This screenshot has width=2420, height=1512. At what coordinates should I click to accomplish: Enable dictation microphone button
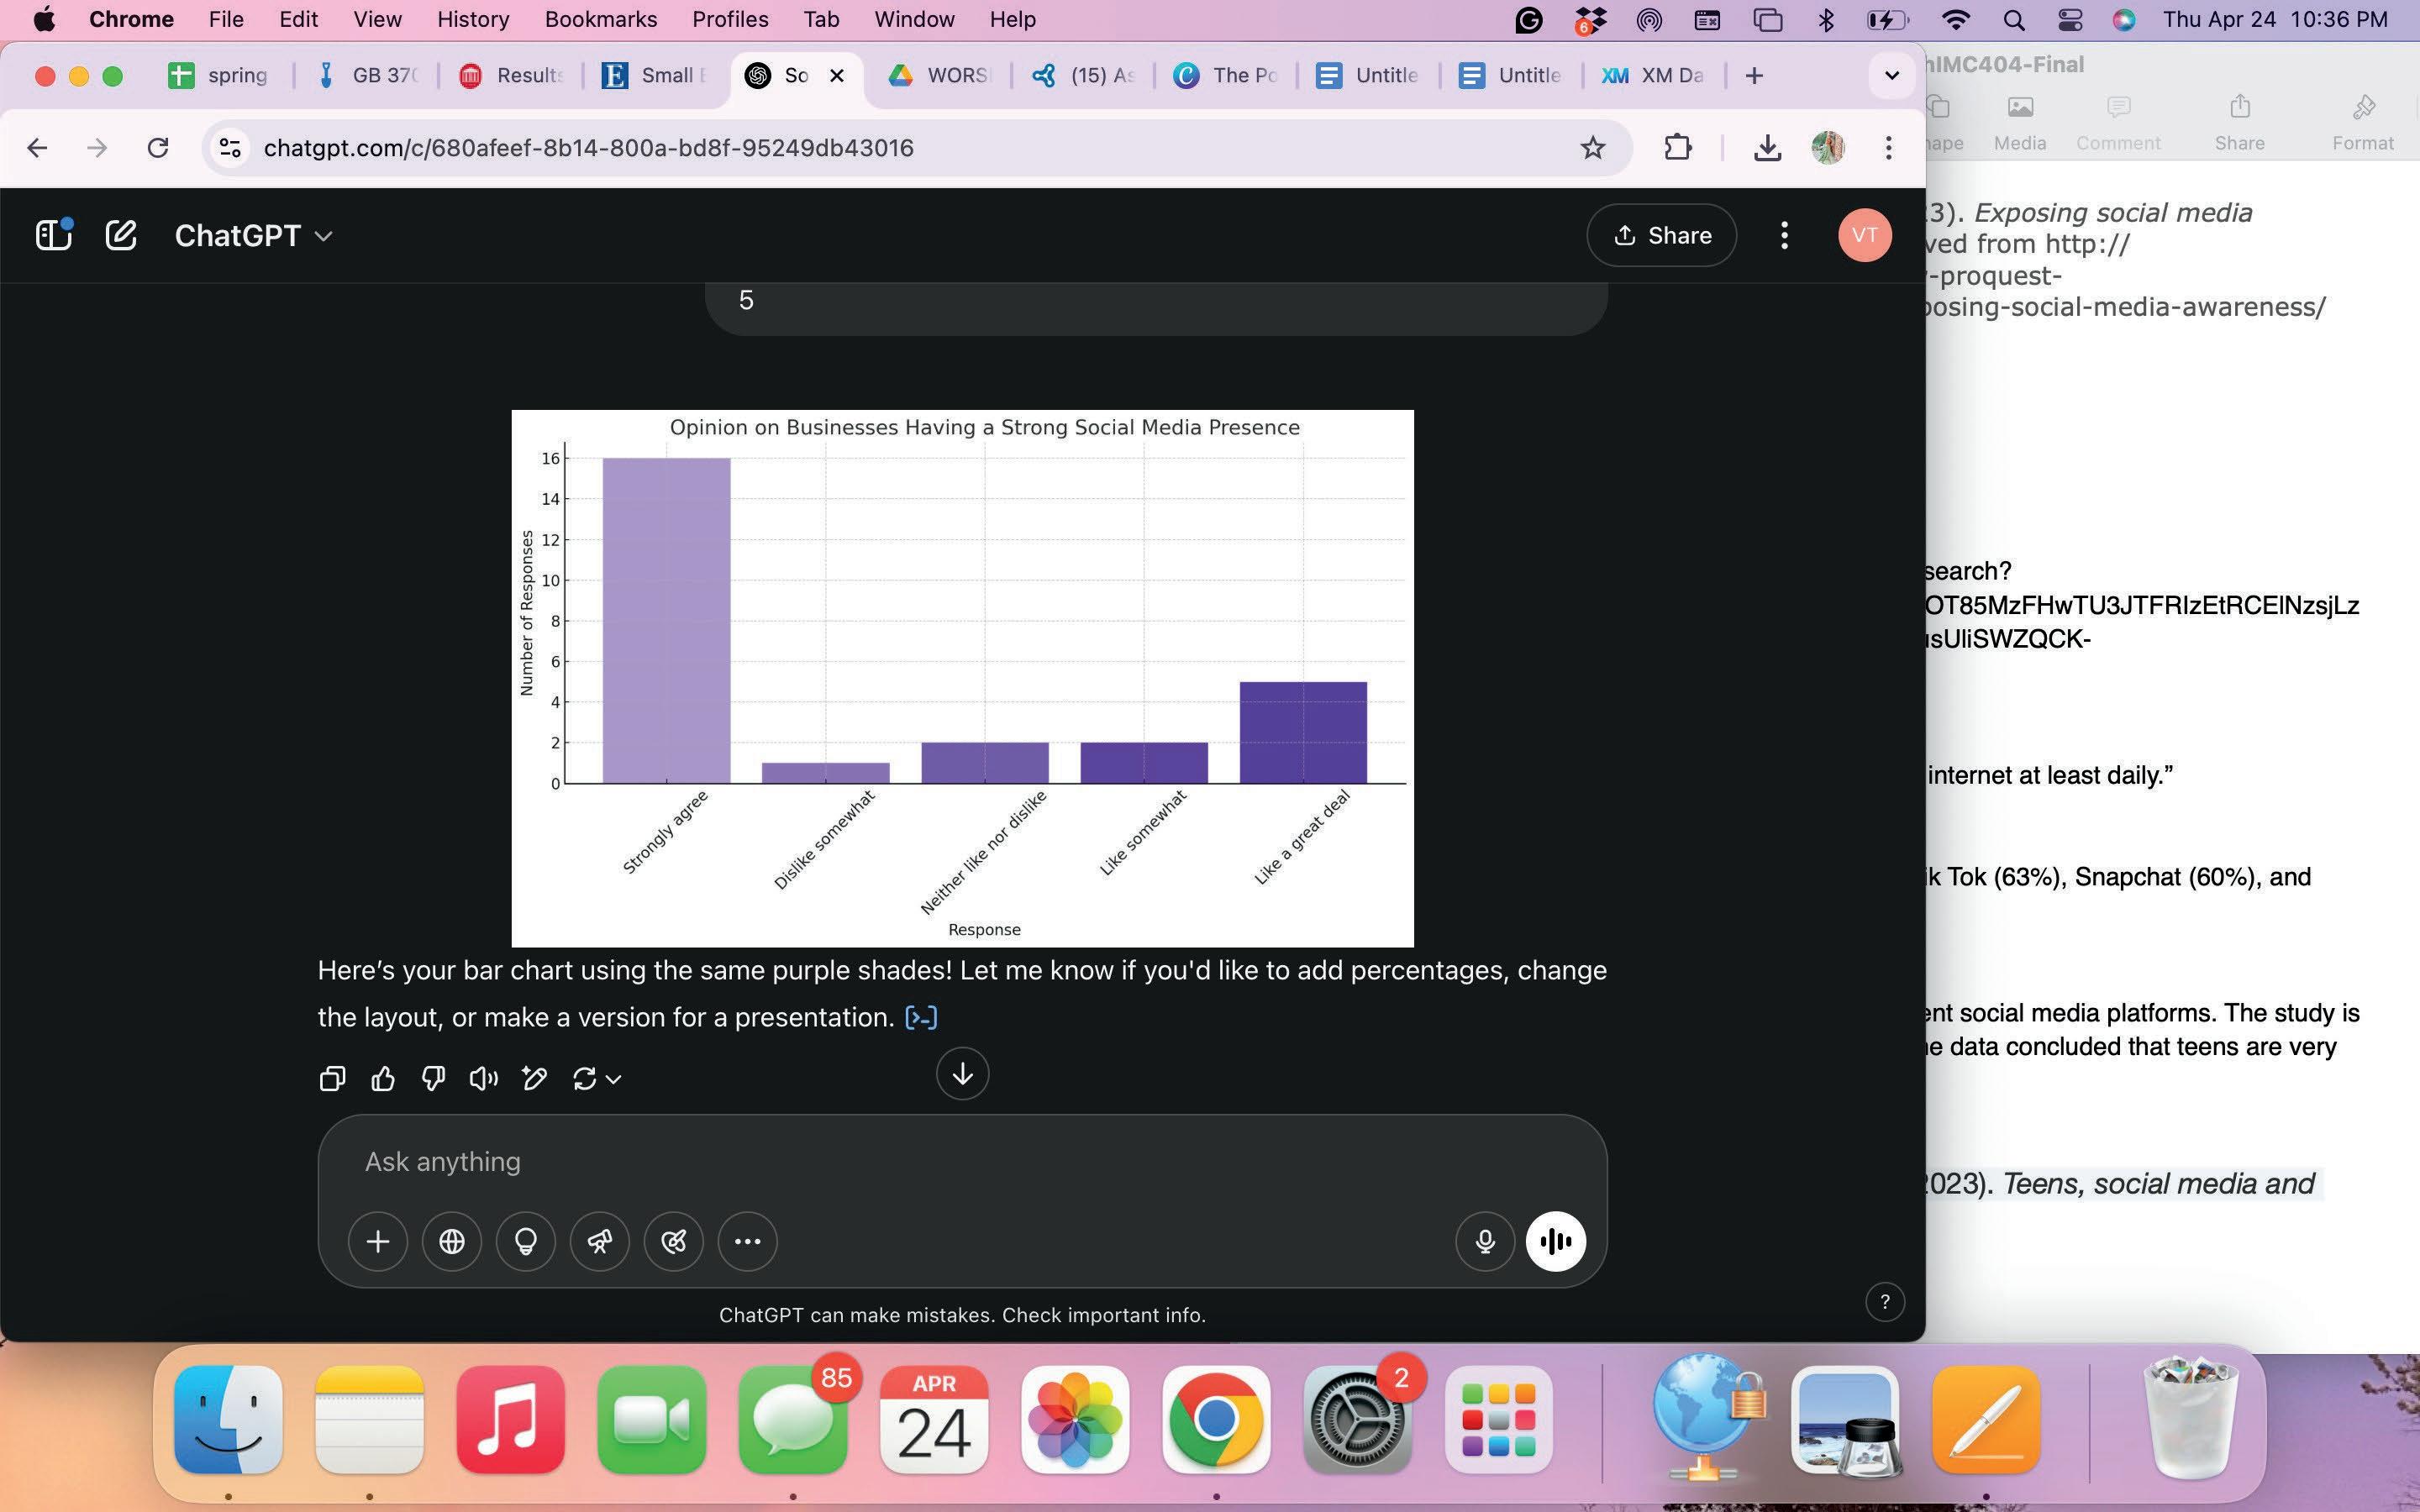click(x=1485, y=1242)
